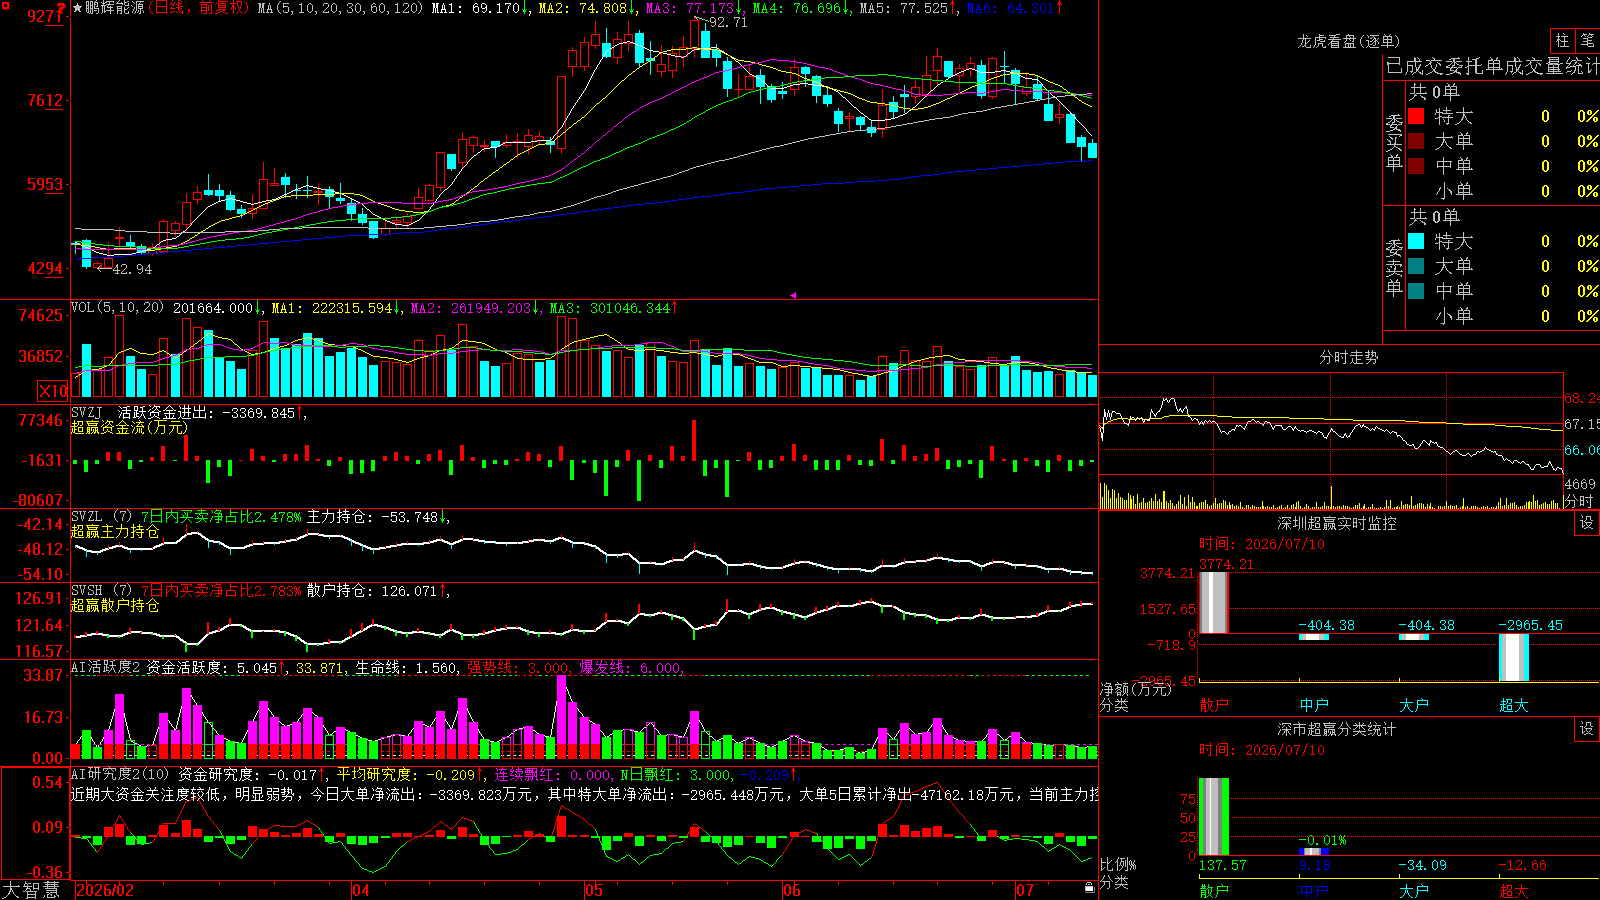Click the 超大 bar showing -2965.45
This screenshot has width=1600, height=900.
coord(1514,657)
